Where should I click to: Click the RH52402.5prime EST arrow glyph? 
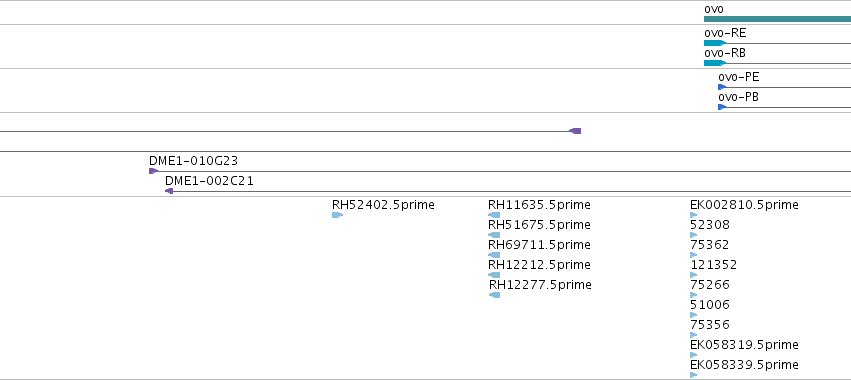[338, 215]
